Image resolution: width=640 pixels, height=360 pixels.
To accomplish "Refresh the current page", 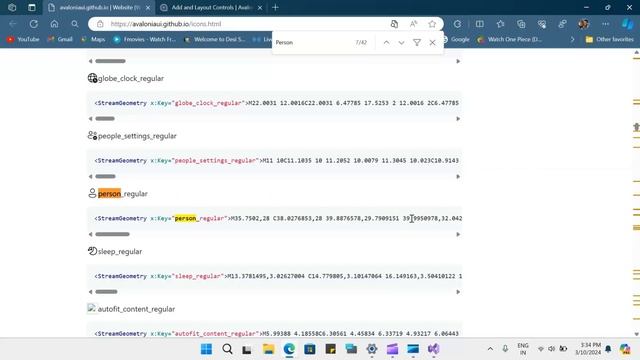I will [33, 24].
